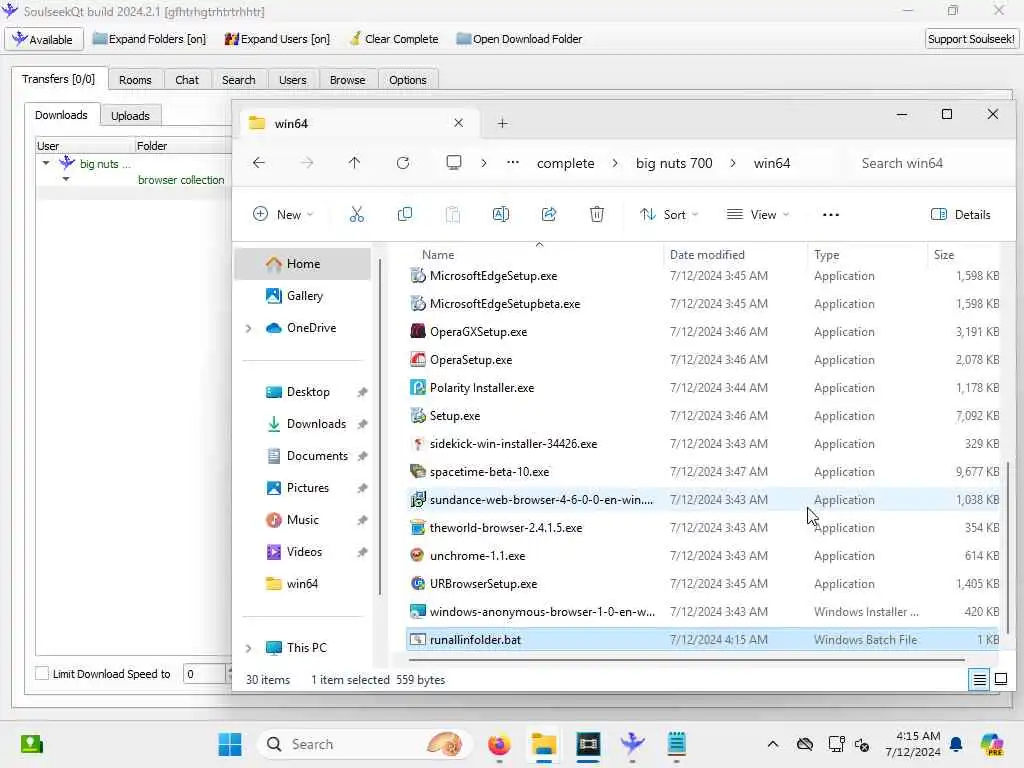Open File Explorer from the taskbar
This screenshot has width=1024, height=768.
(x=543, y=744)
